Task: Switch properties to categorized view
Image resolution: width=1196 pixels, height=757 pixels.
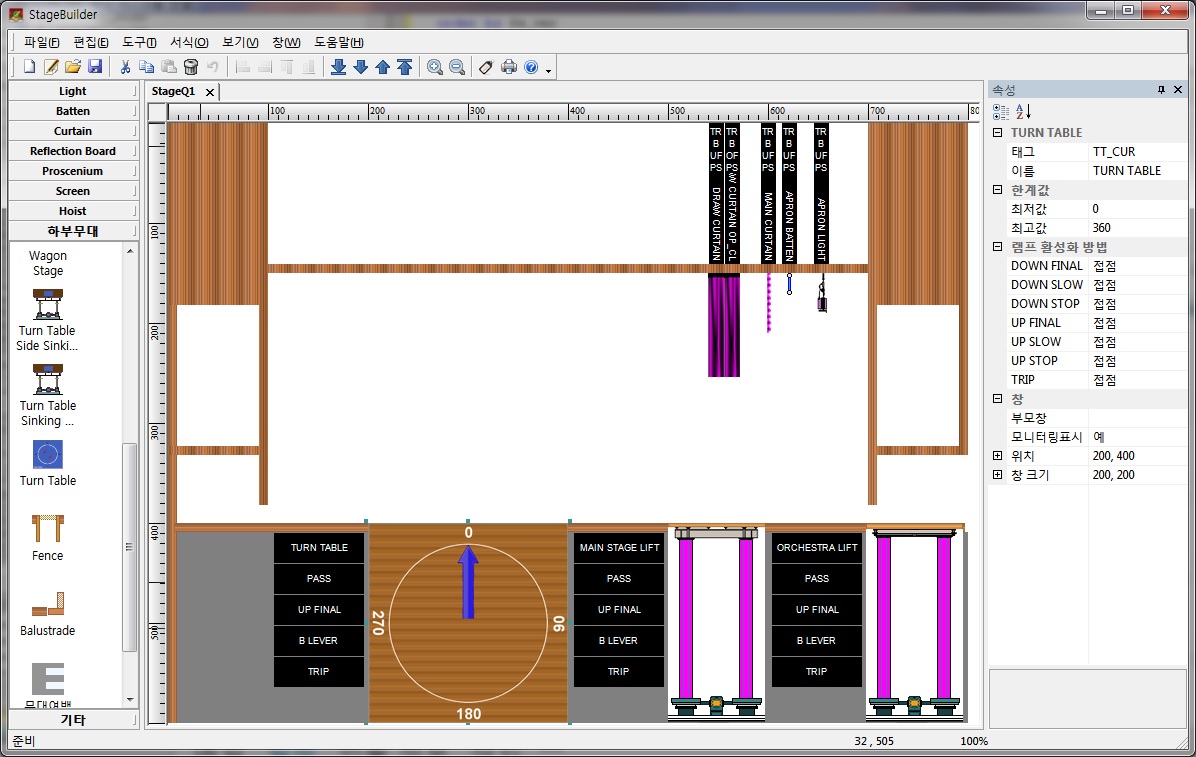Action: pyautogui.click(x=1001, y=112)
